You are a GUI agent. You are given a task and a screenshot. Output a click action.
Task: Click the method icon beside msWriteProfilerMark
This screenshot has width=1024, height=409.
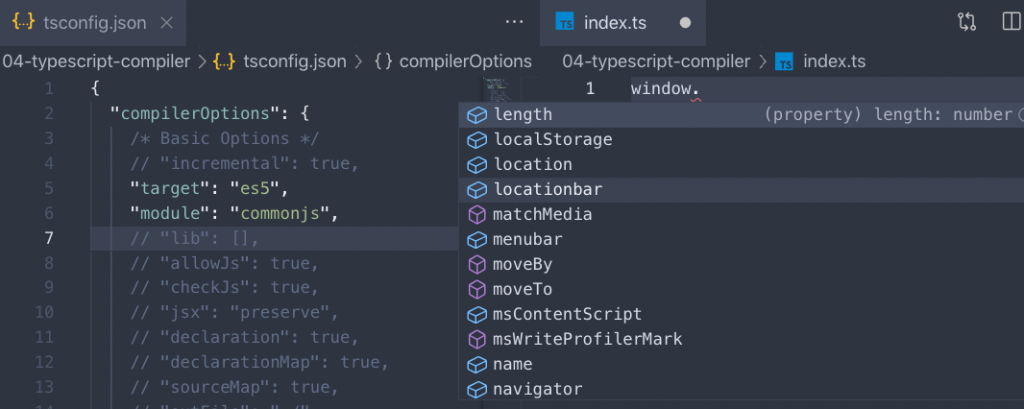point(477,340)
